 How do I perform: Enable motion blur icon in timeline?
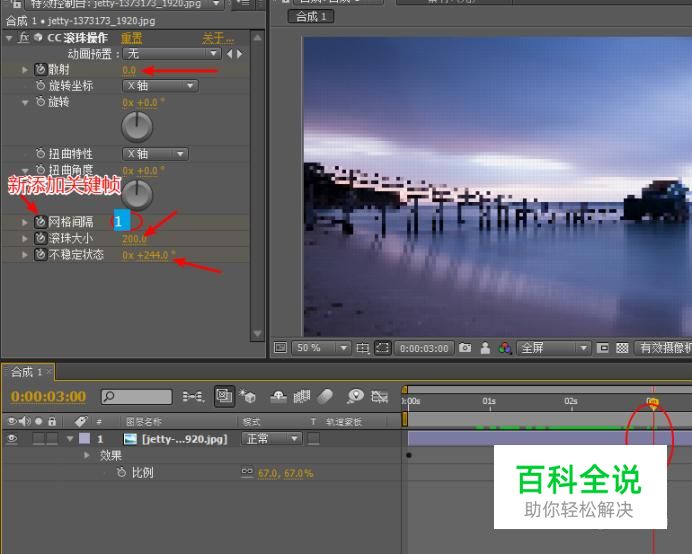click(325, 396)
